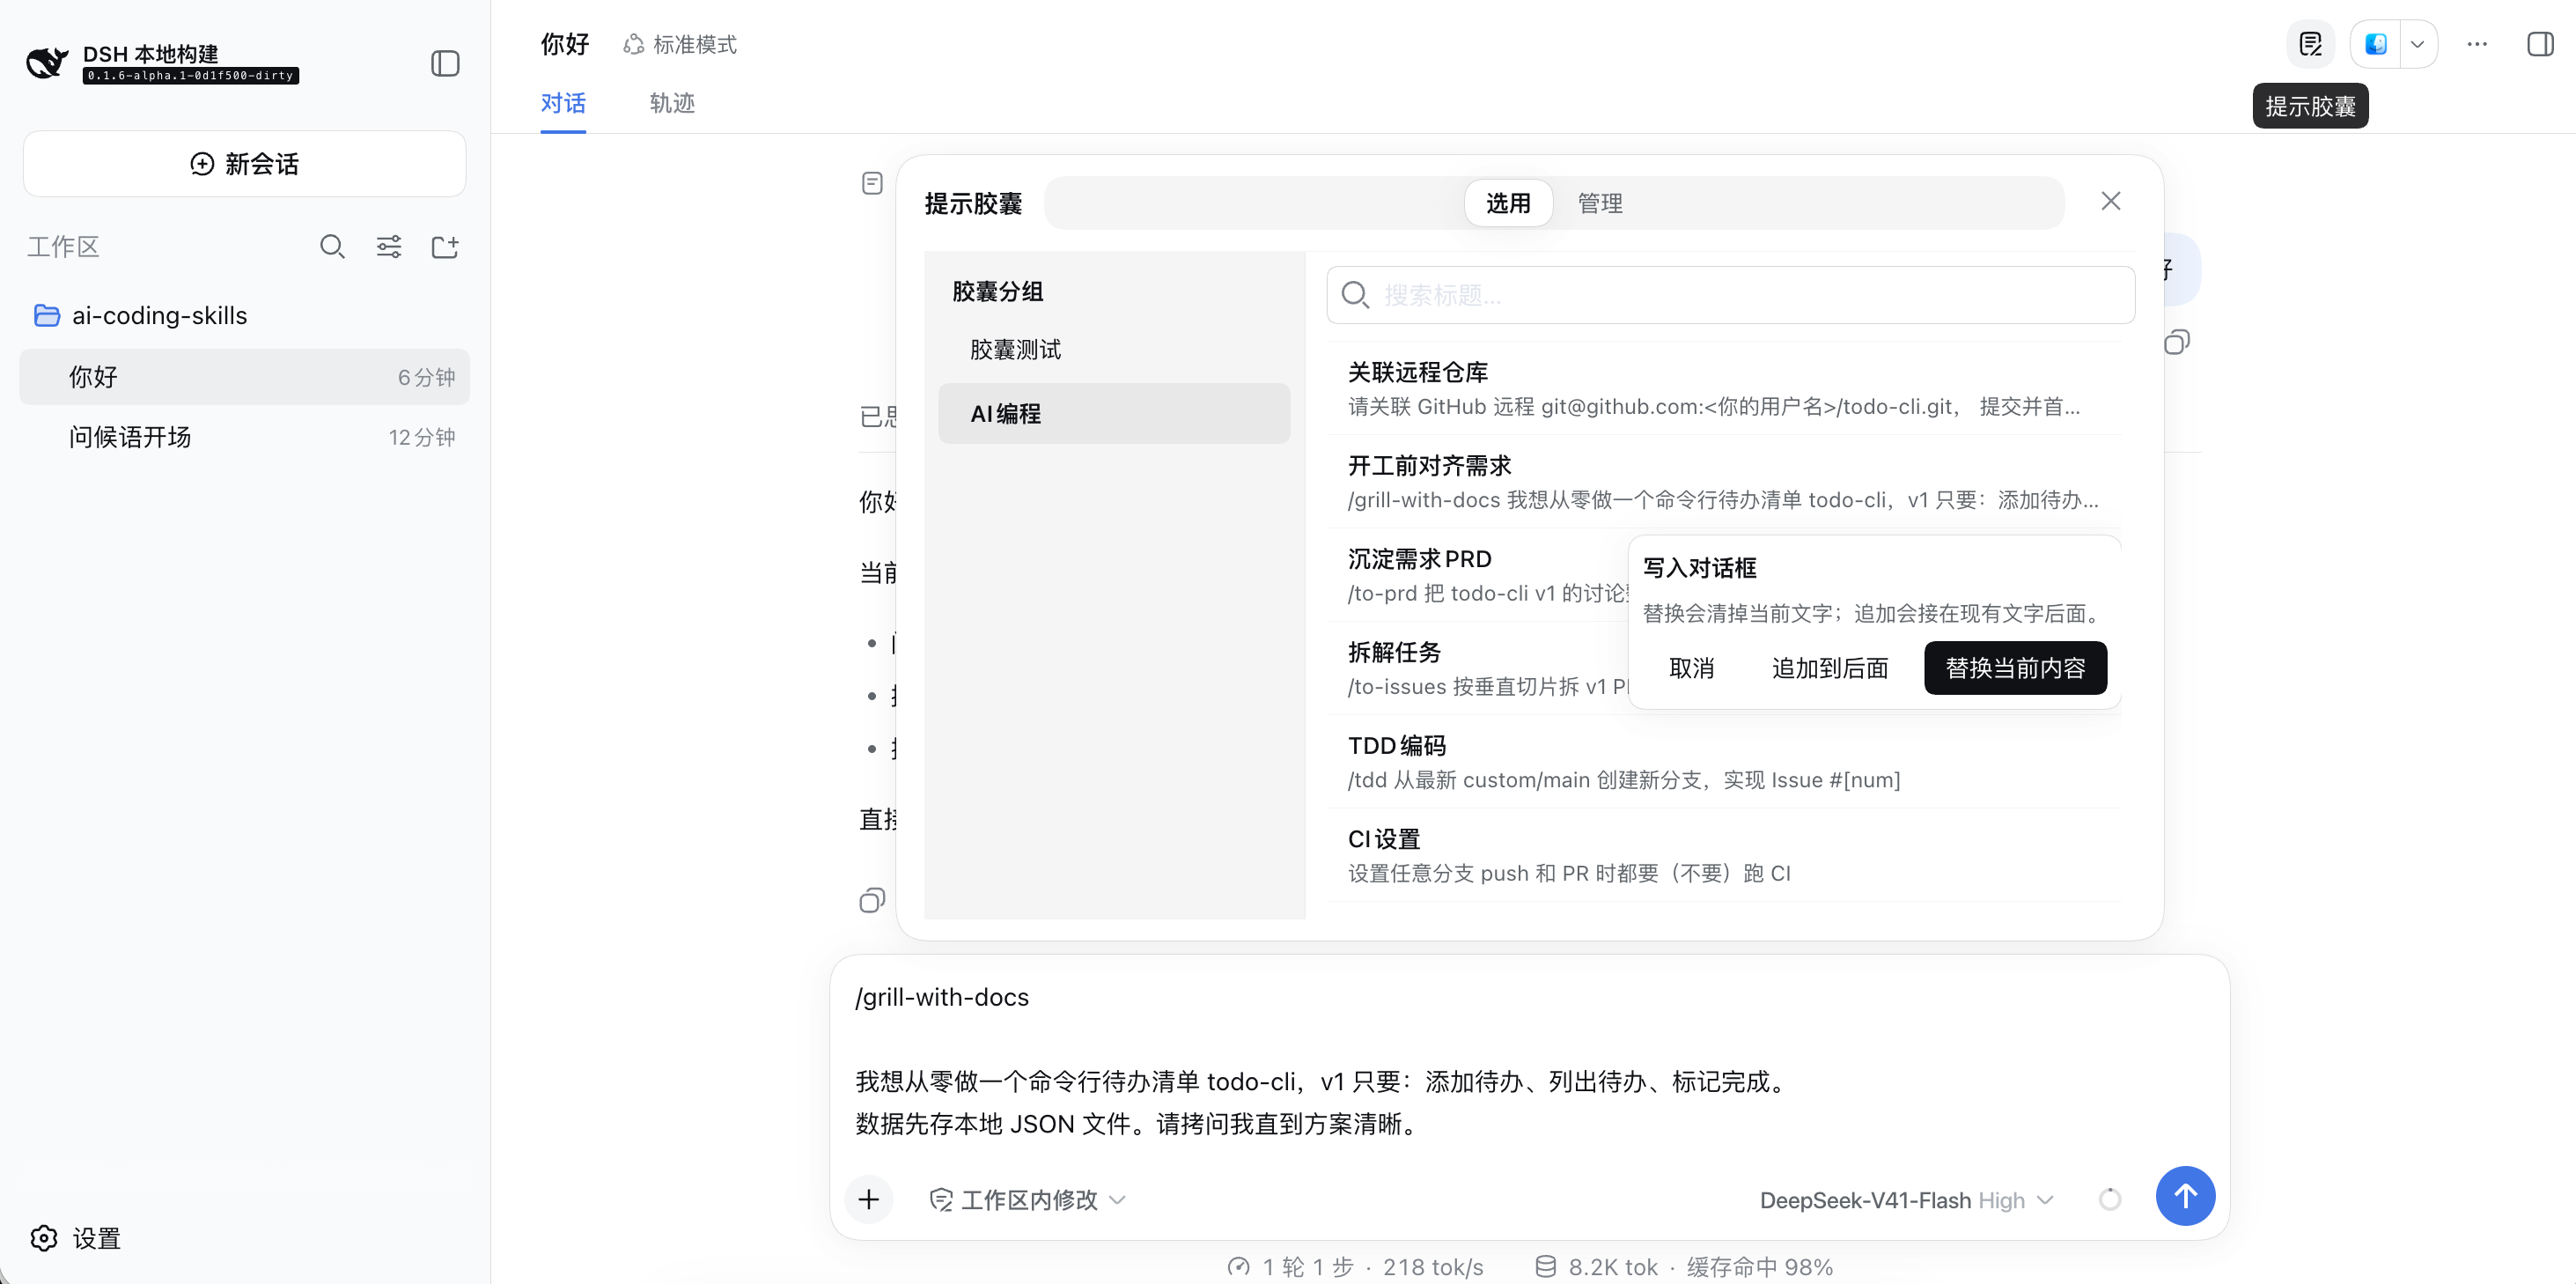The height and width of the screenshot is (1284, 2576).
Task: Pick the 沉淀需求 PRD capsule
Action: pyautogui.click(x=1478, y=575)
